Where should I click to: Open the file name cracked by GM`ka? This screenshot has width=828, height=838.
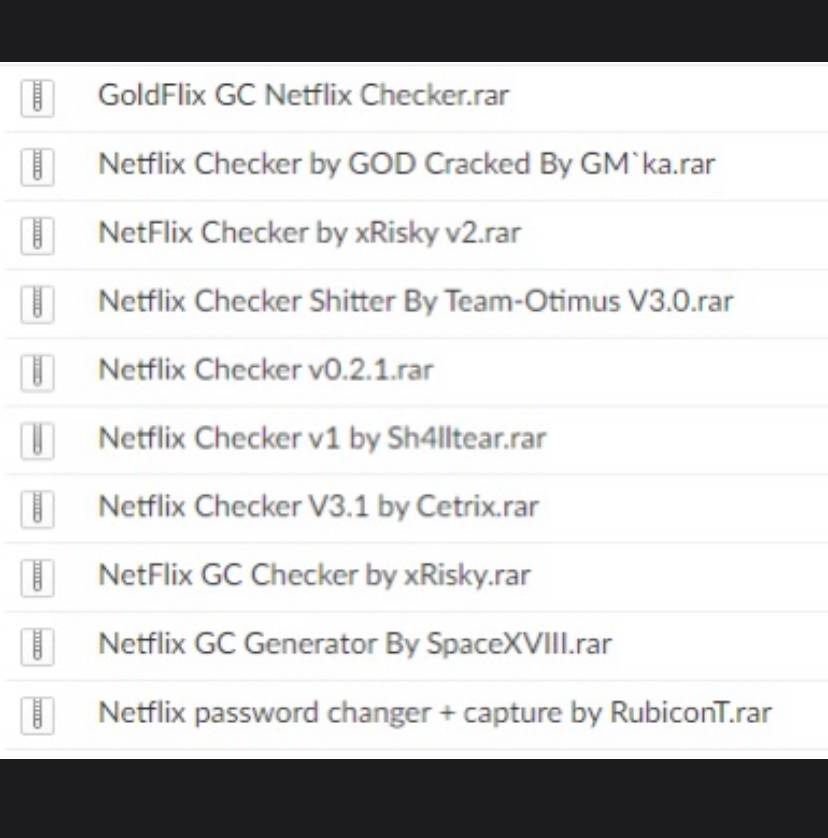[x=406, y=164]
